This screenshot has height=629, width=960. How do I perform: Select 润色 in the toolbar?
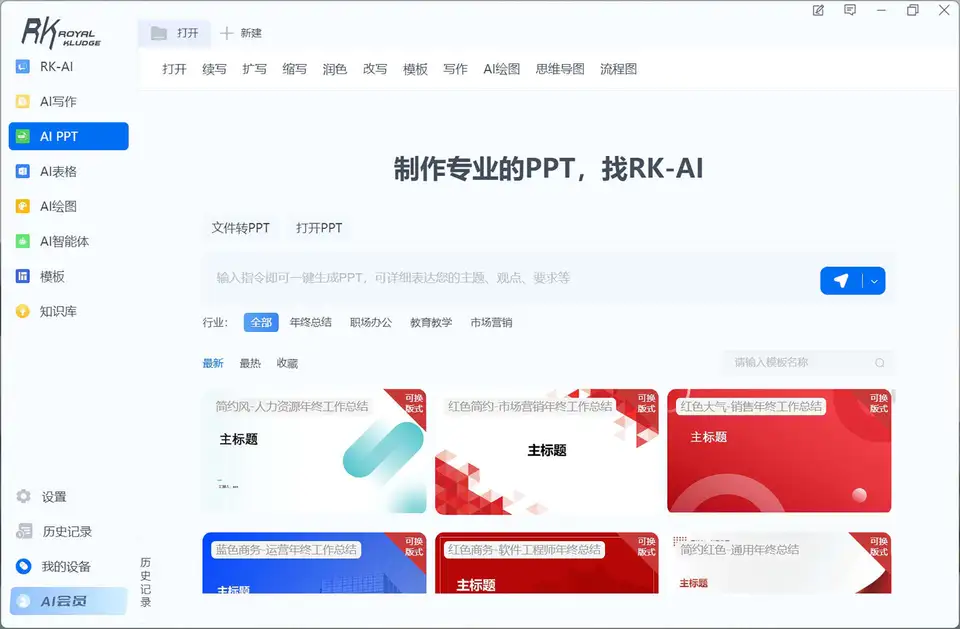pyautogui.click(x=335, y=69)
